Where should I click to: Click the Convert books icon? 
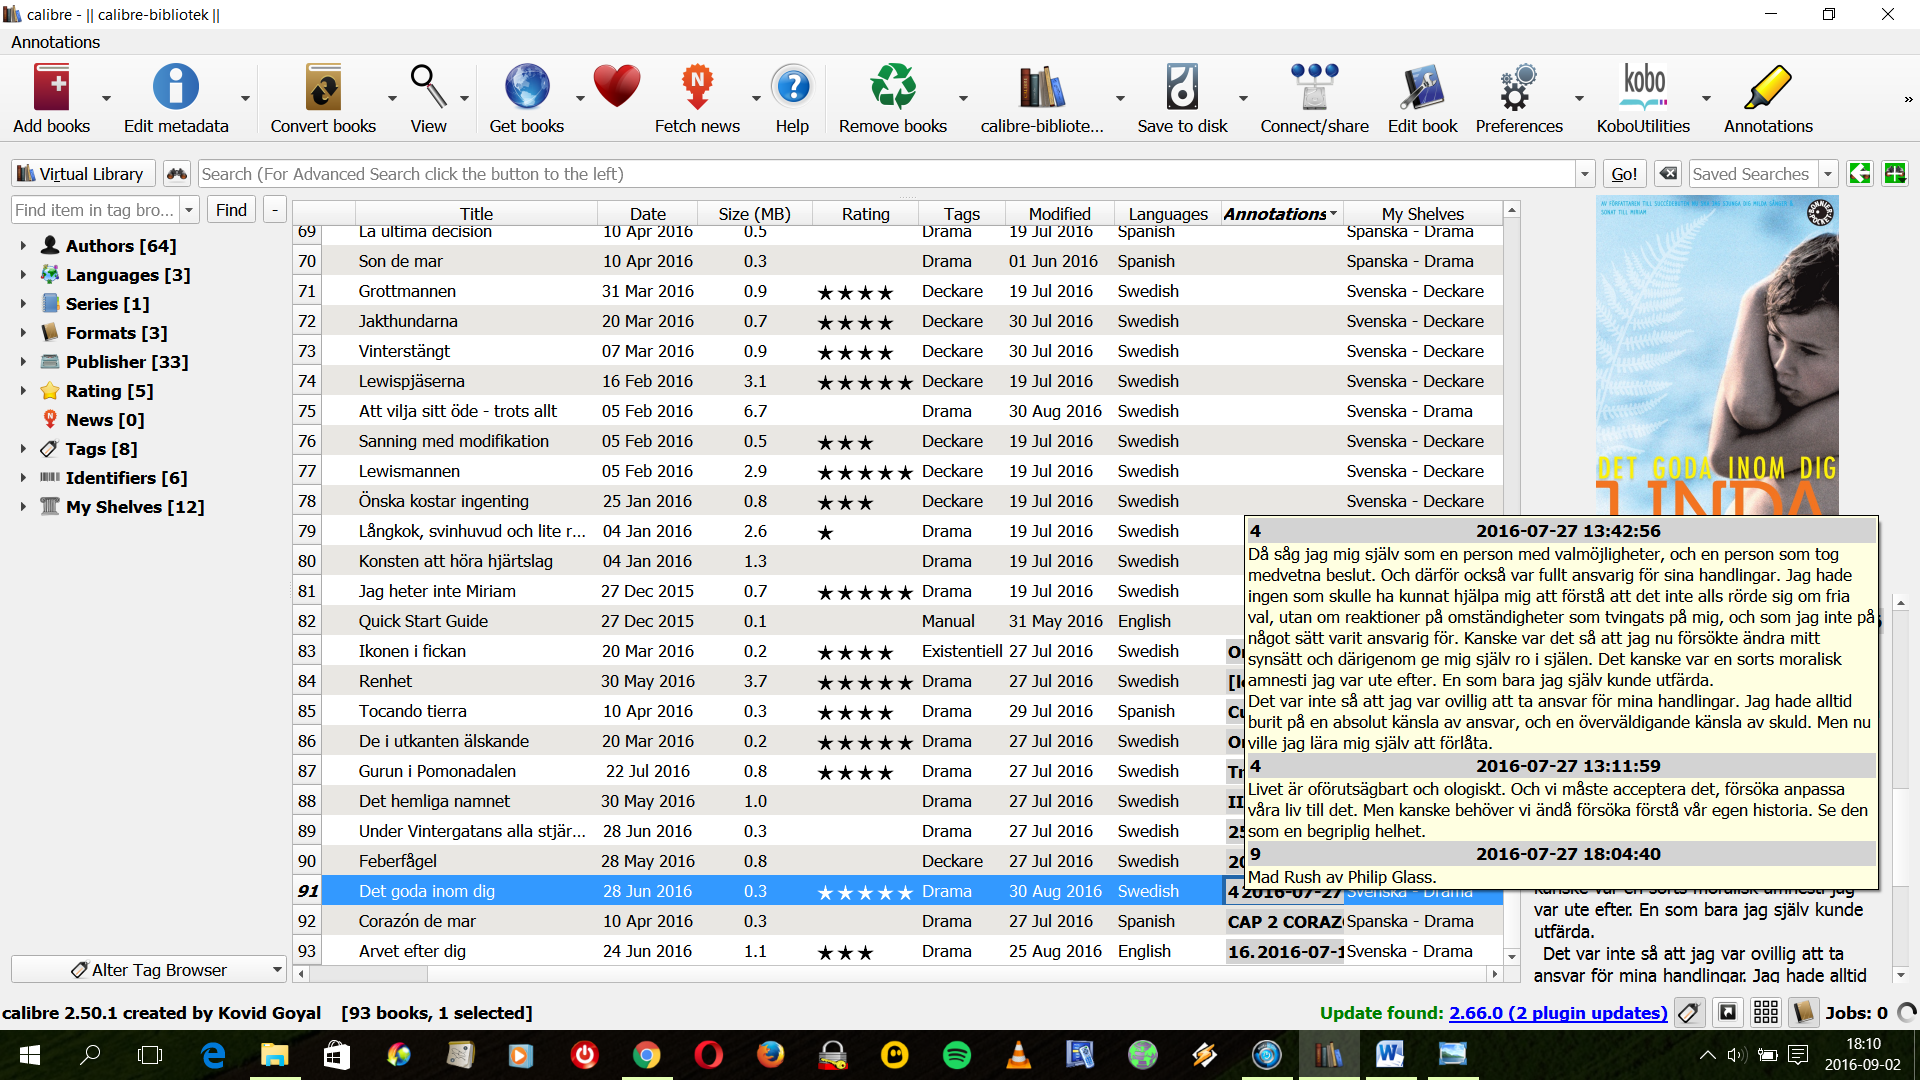point(322,88)
